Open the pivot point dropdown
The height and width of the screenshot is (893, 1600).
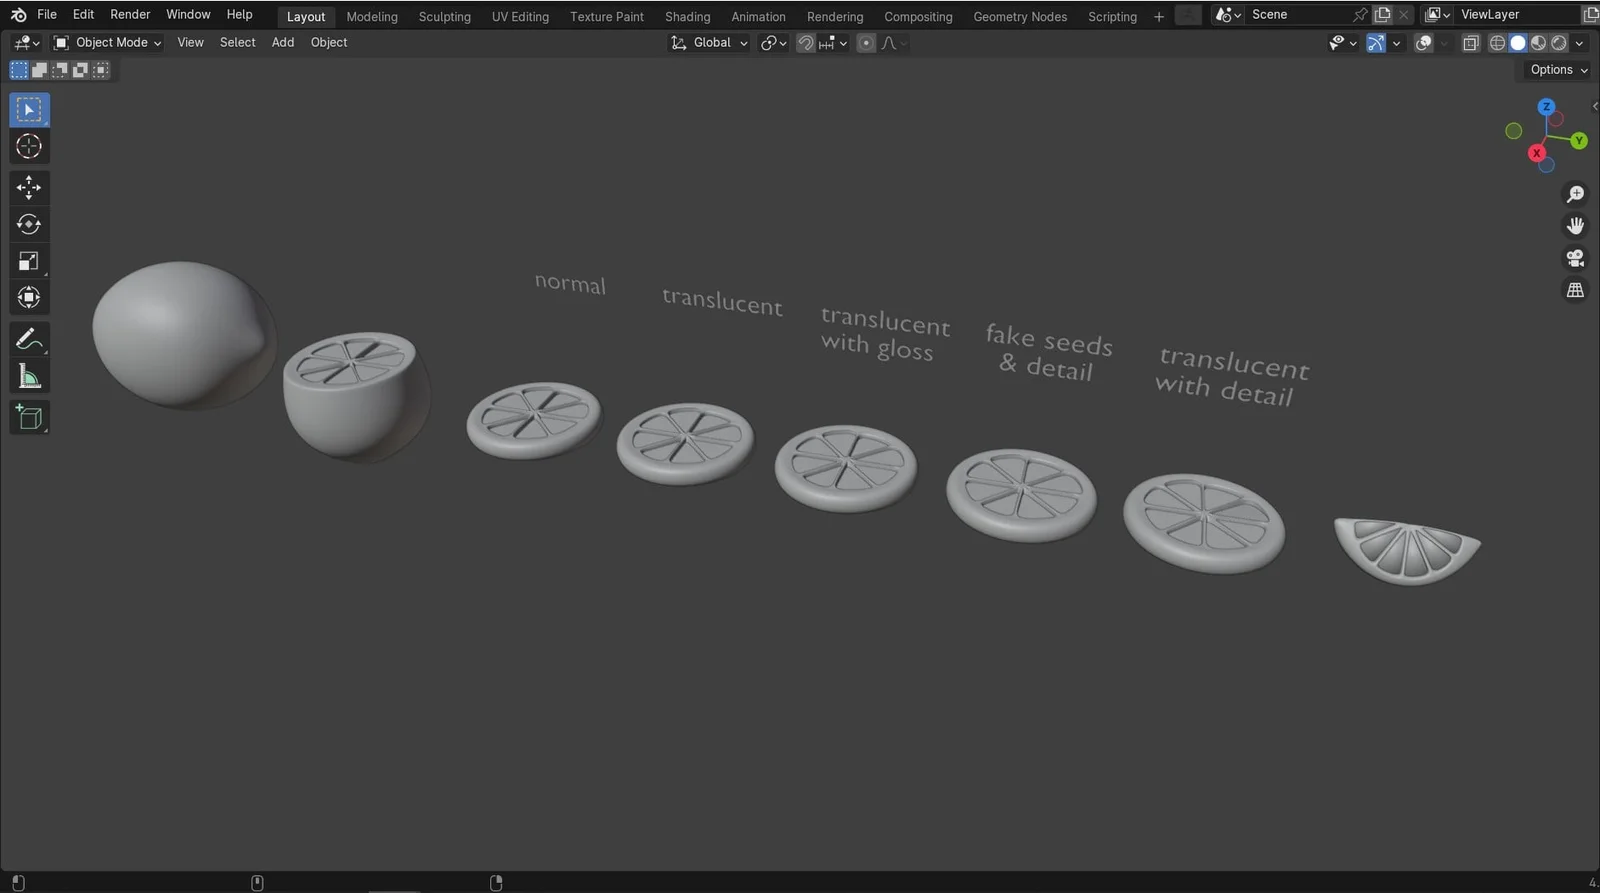coord(773,43)
